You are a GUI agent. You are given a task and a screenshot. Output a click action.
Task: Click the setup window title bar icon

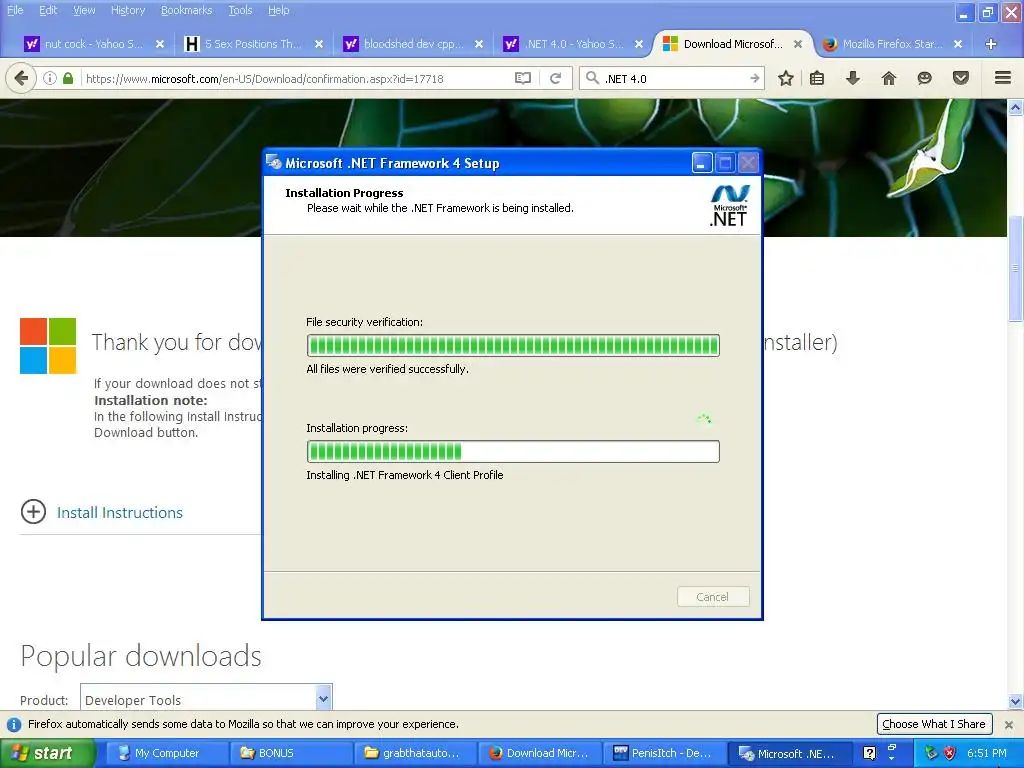274,163
